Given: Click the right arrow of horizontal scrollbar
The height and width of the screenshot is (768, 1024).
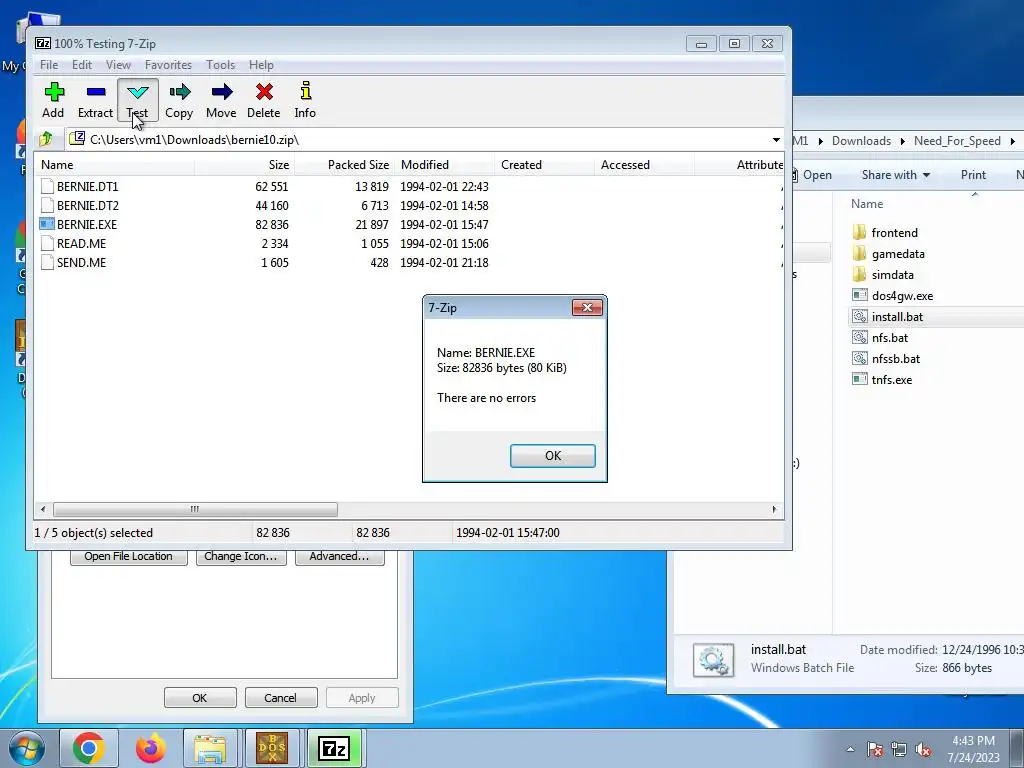Looking at the screenshot, I should coord(775,509).
